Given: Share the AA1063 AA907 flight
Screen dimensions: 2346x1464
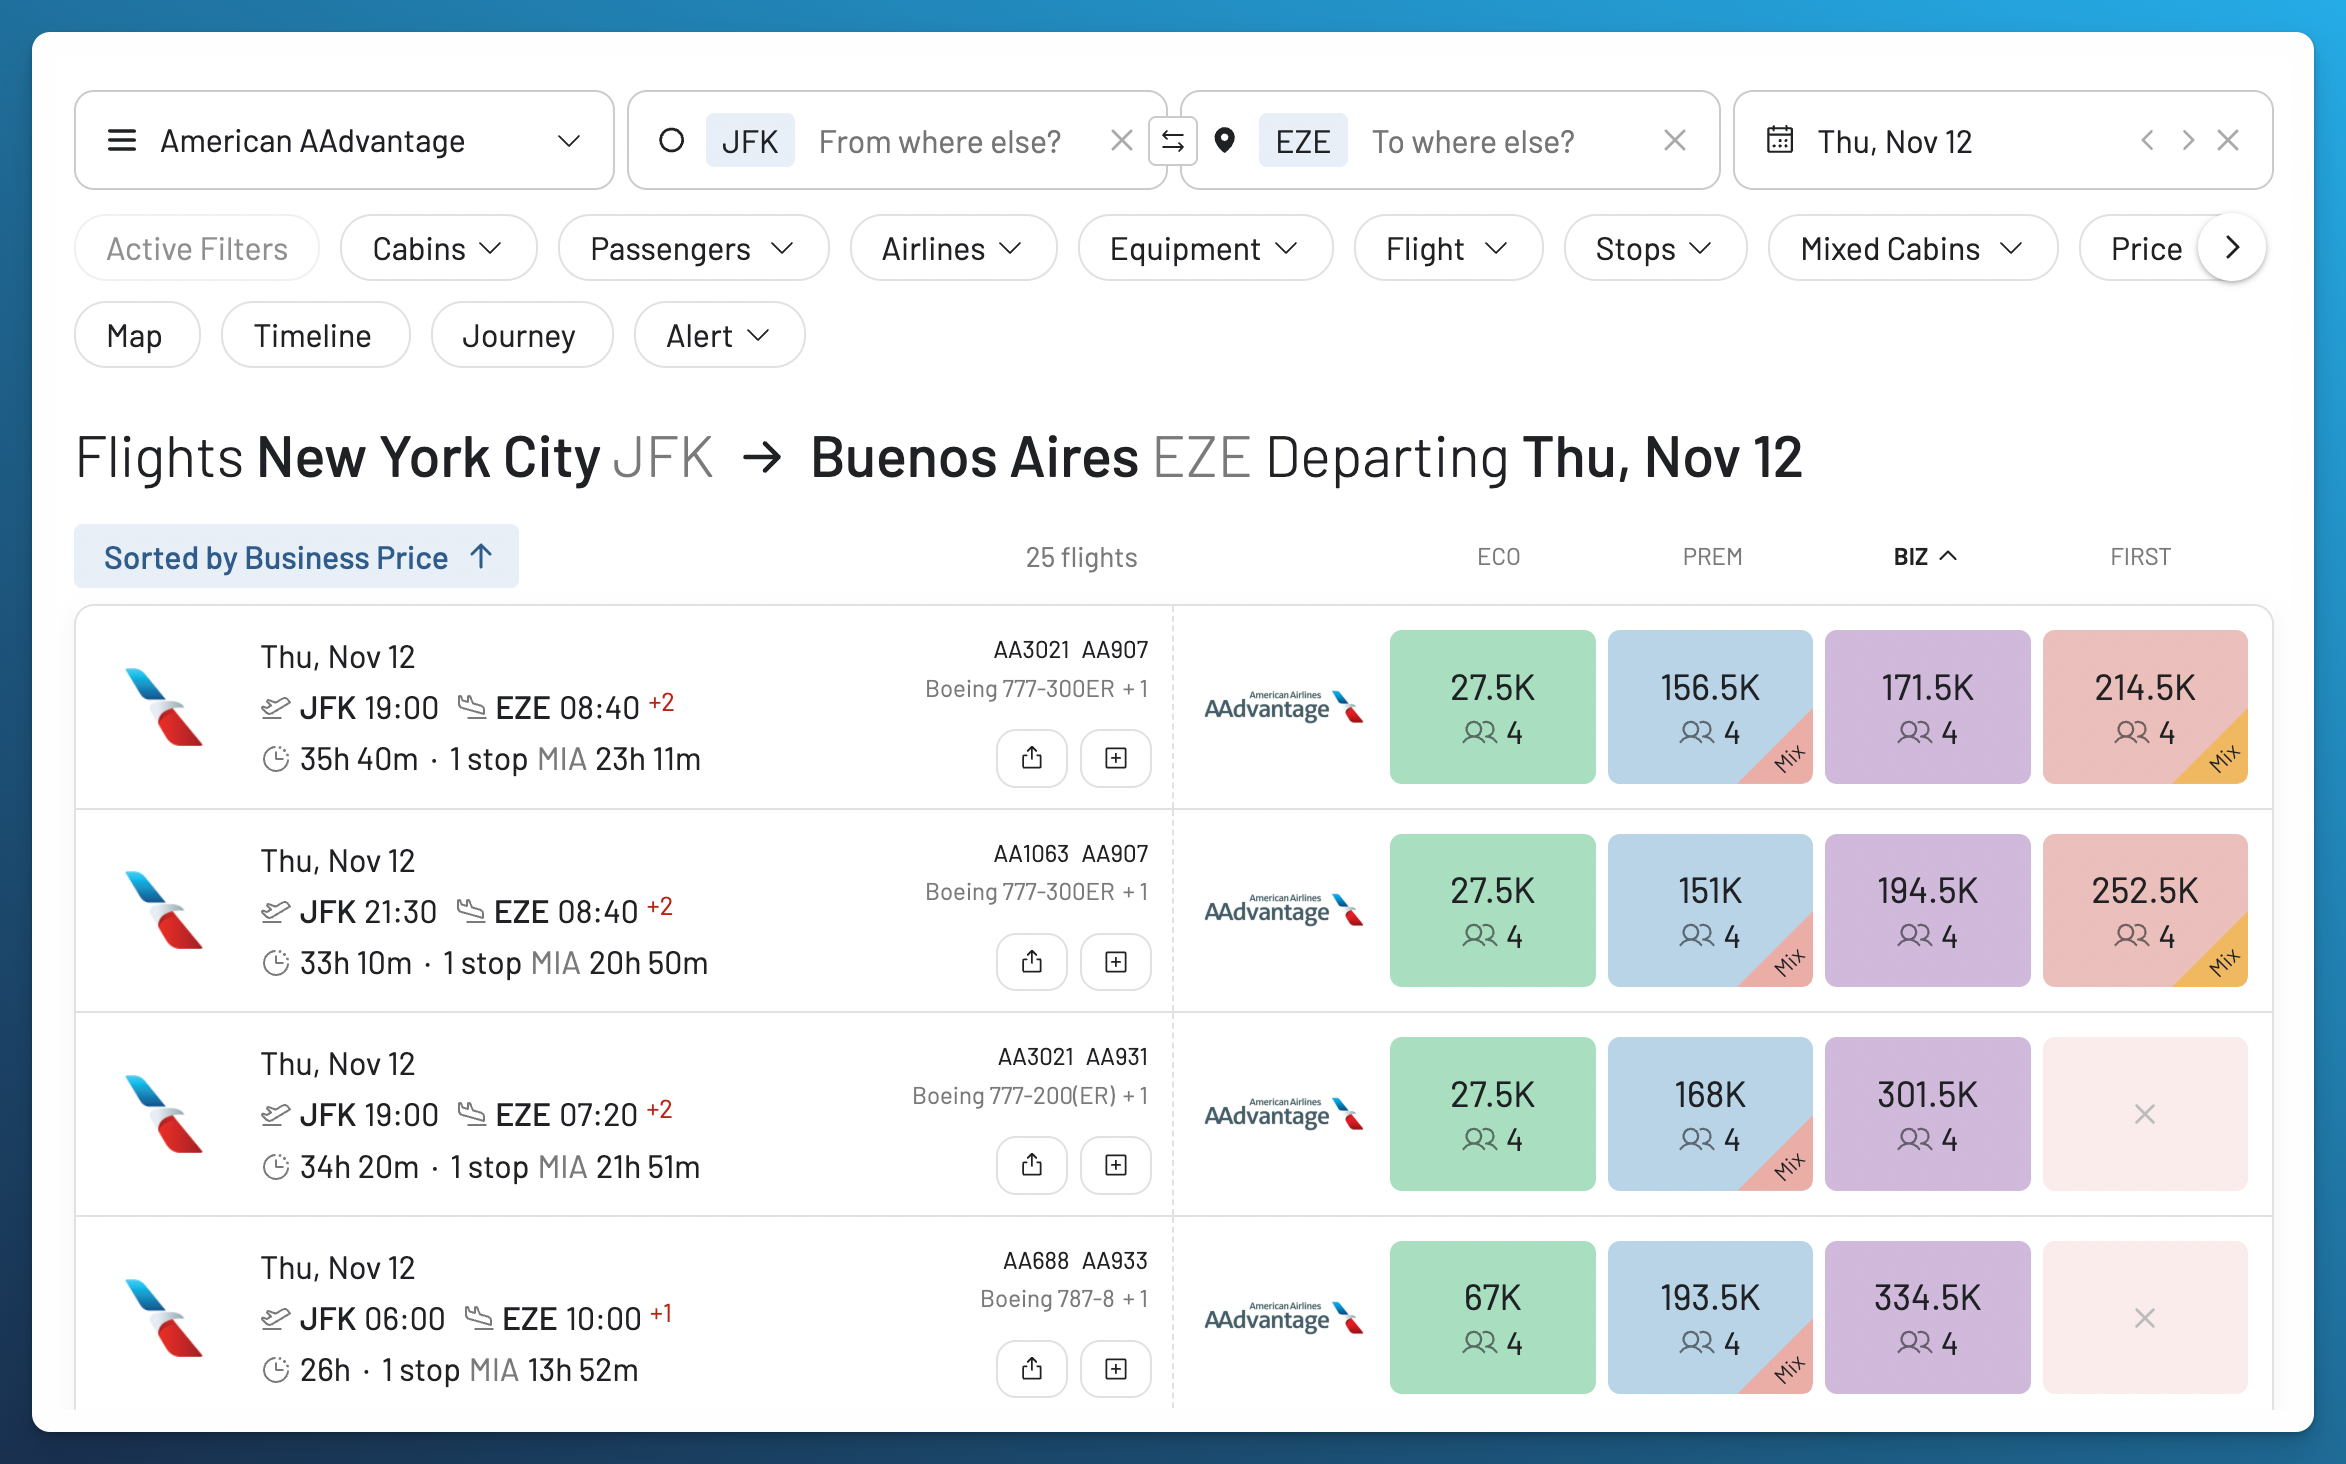Looking at the screenshot, I should click(1032, 962).
